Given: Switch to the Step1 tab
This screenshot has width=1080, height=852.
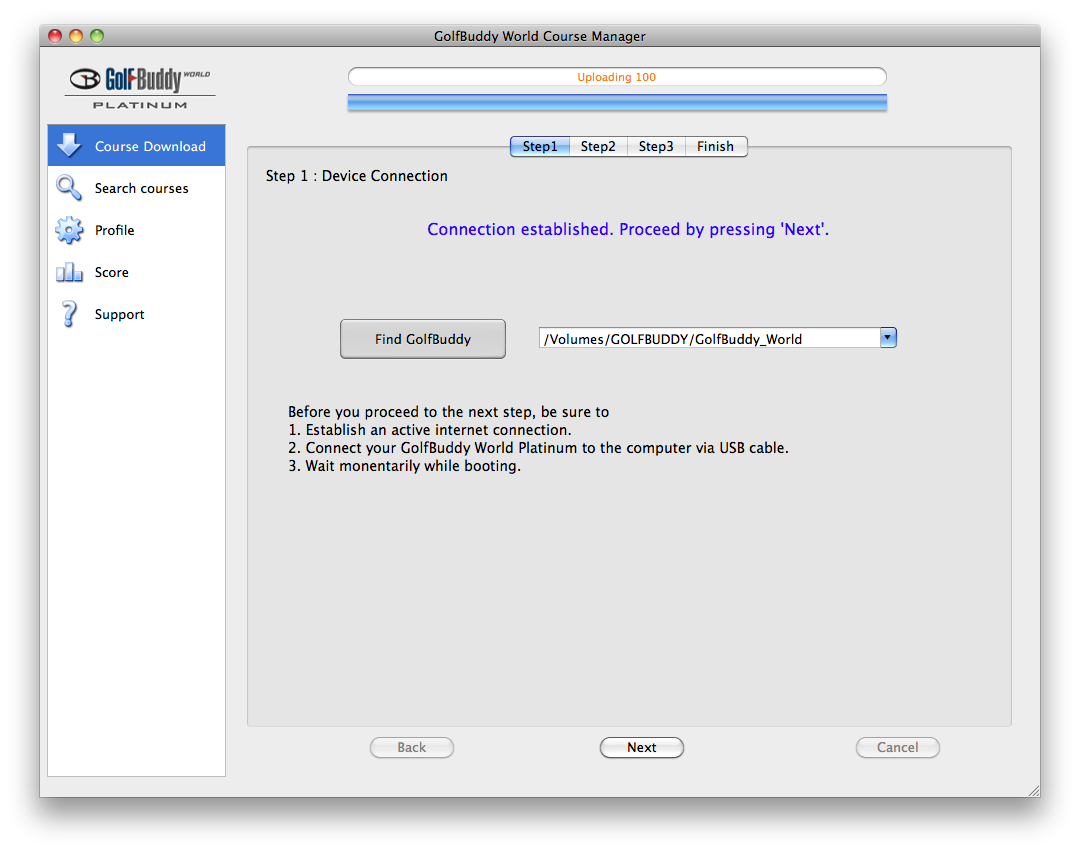Looking at the screenshot, I should click(540, 146).
